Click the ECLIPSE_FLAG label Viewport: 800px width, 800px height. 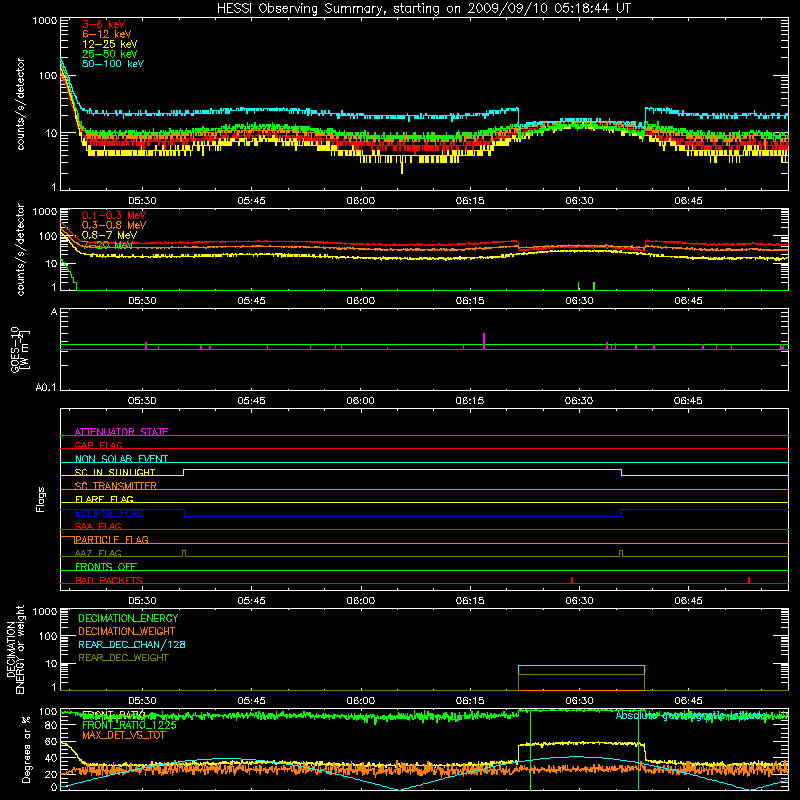[x=109, y=513]
